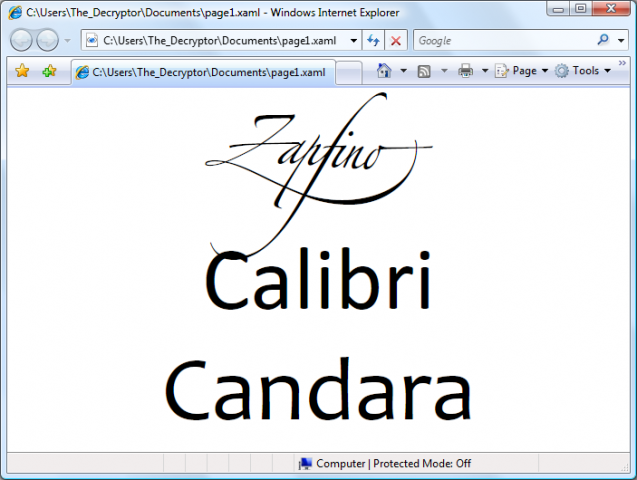This screenshot has width=637, height=480.
Task: Click the Forward navigation button
Action: (x=48, y=40)
